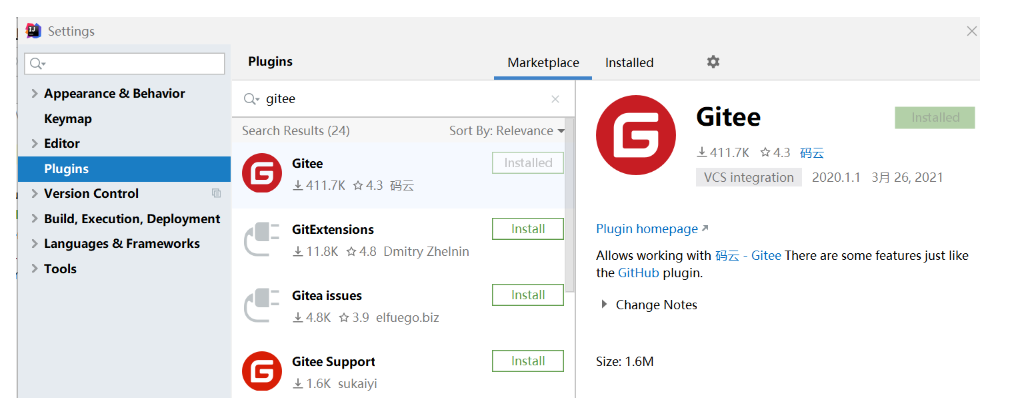Image resolution: width=1016 pixels, height=408 pixels.
Task: Install the Gitee Support plugin
Action: tap(528, 361)
